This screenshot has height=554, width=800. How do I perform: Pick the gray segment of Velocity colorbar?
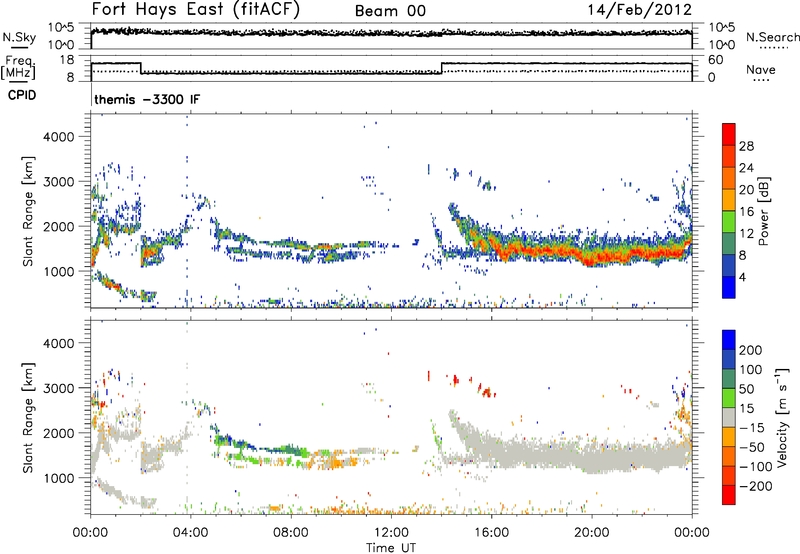729,417
